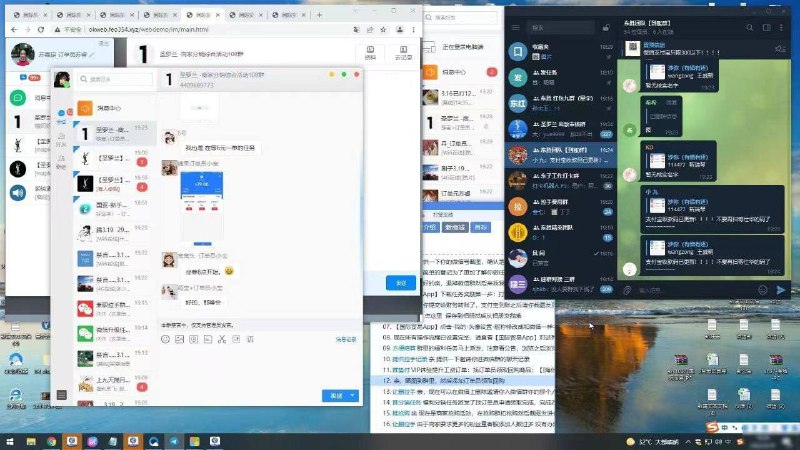Image resolution: width=800 pixels, height=450 pixels.
Task: Open Telegram chat with 东红 avatar
Action: (x=561, y=103)
